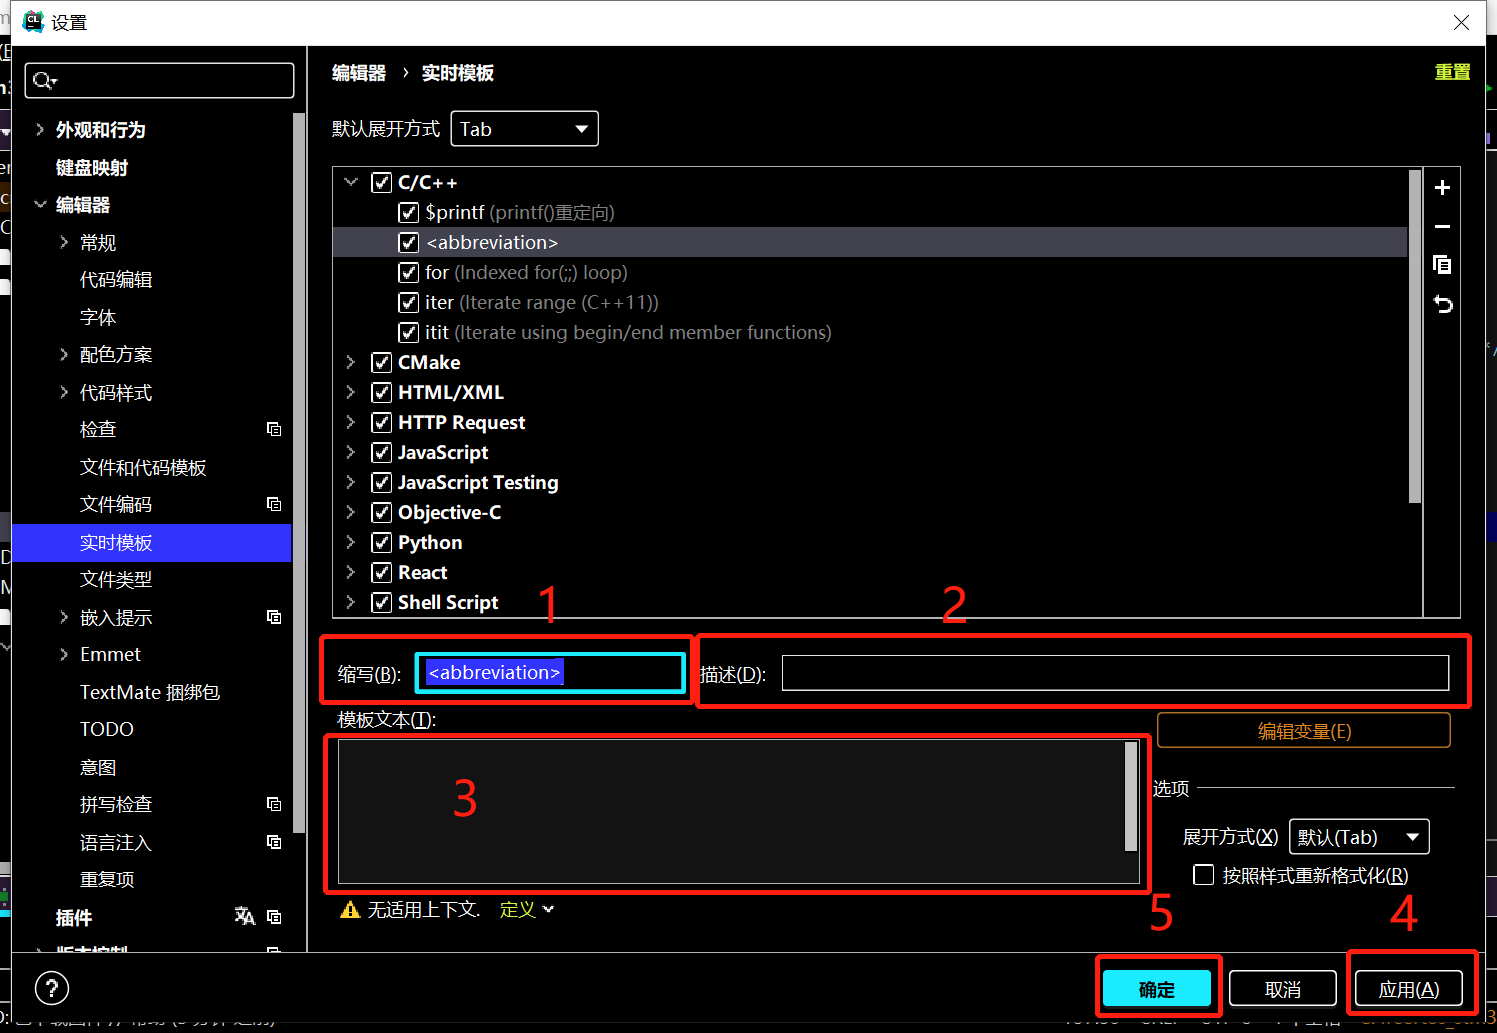1497x1033 pixels.
Task: Click the settings tree vertical scrollbar
Action: coord(298,472)
